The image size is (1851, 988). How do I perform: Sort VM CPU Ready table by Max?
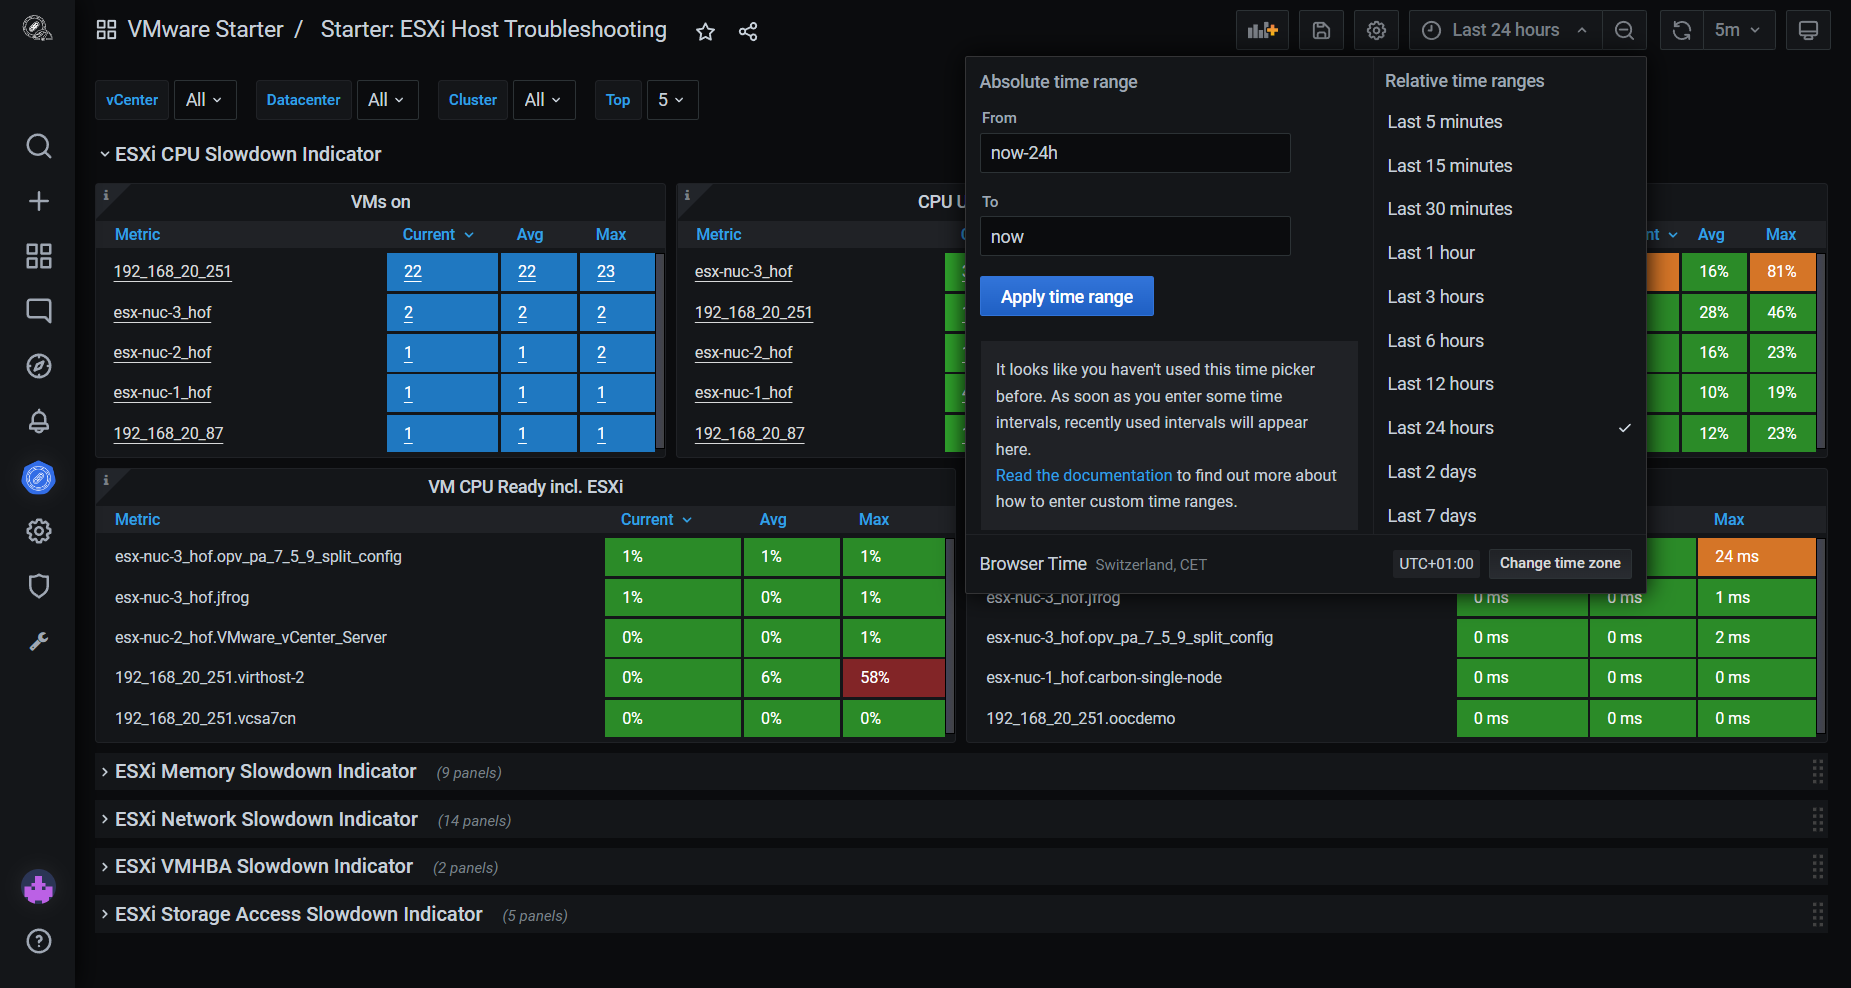(x=873, y=519)
